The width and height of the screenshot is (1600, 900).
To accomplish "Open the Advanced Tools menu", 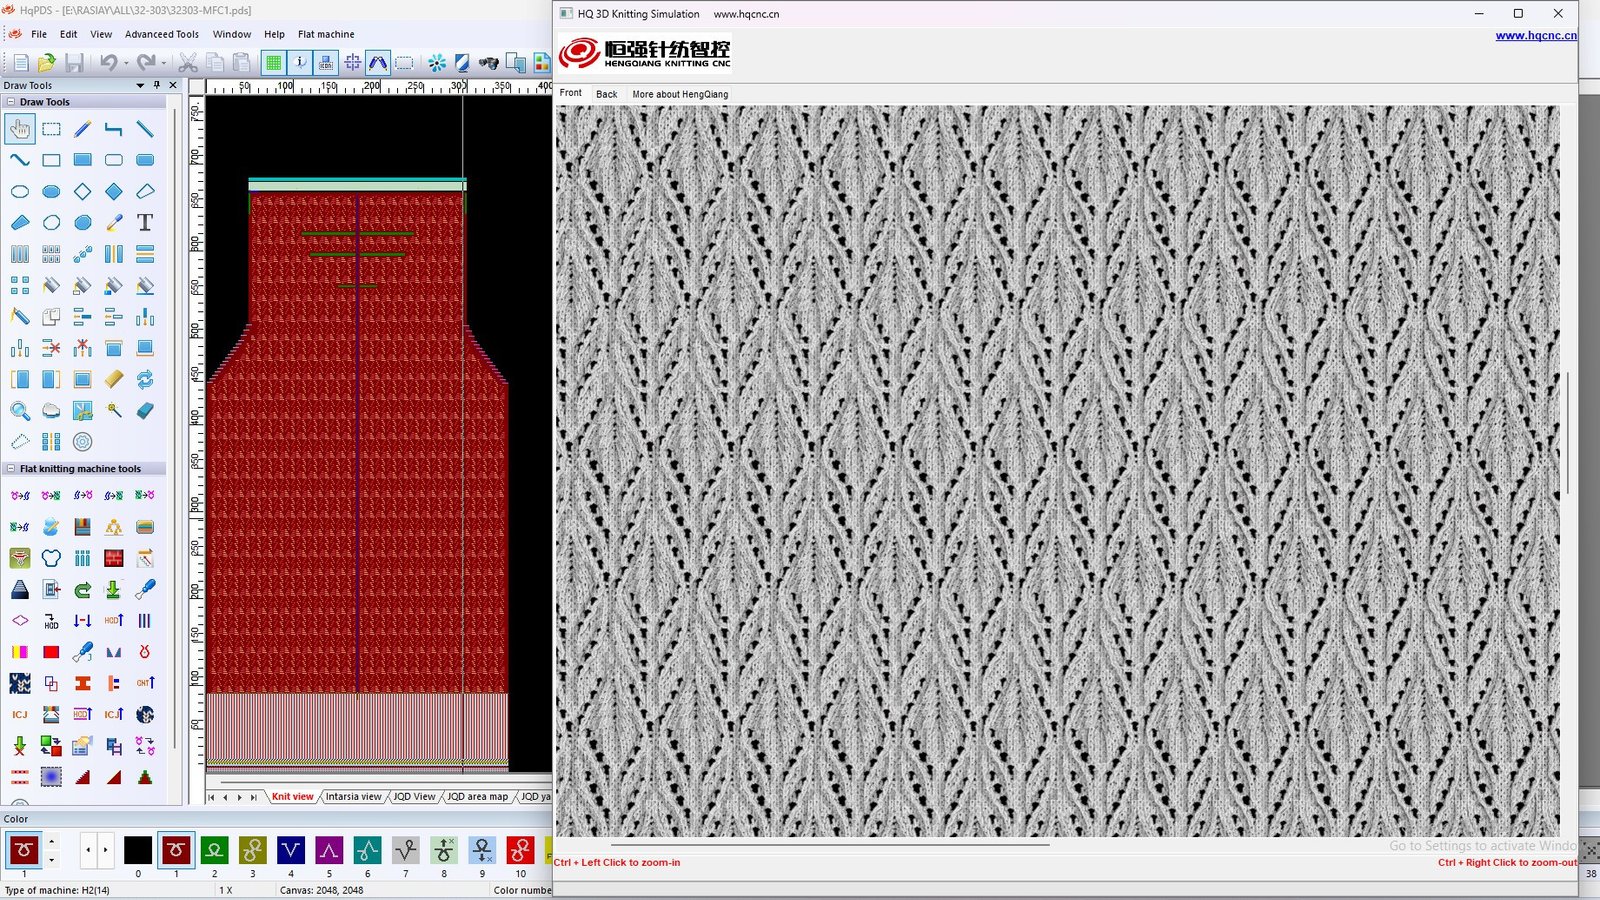I will click(161, 34).
